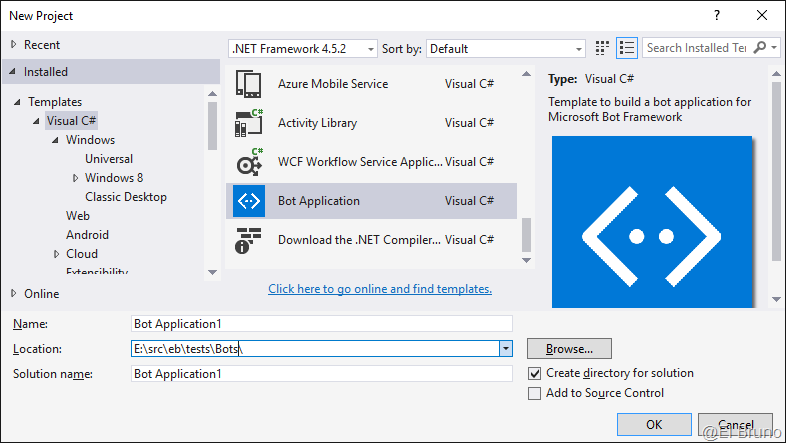This screenshot has width=786, height=443.
Task: Click the search magnifier icon
Action: click(760, 48)
